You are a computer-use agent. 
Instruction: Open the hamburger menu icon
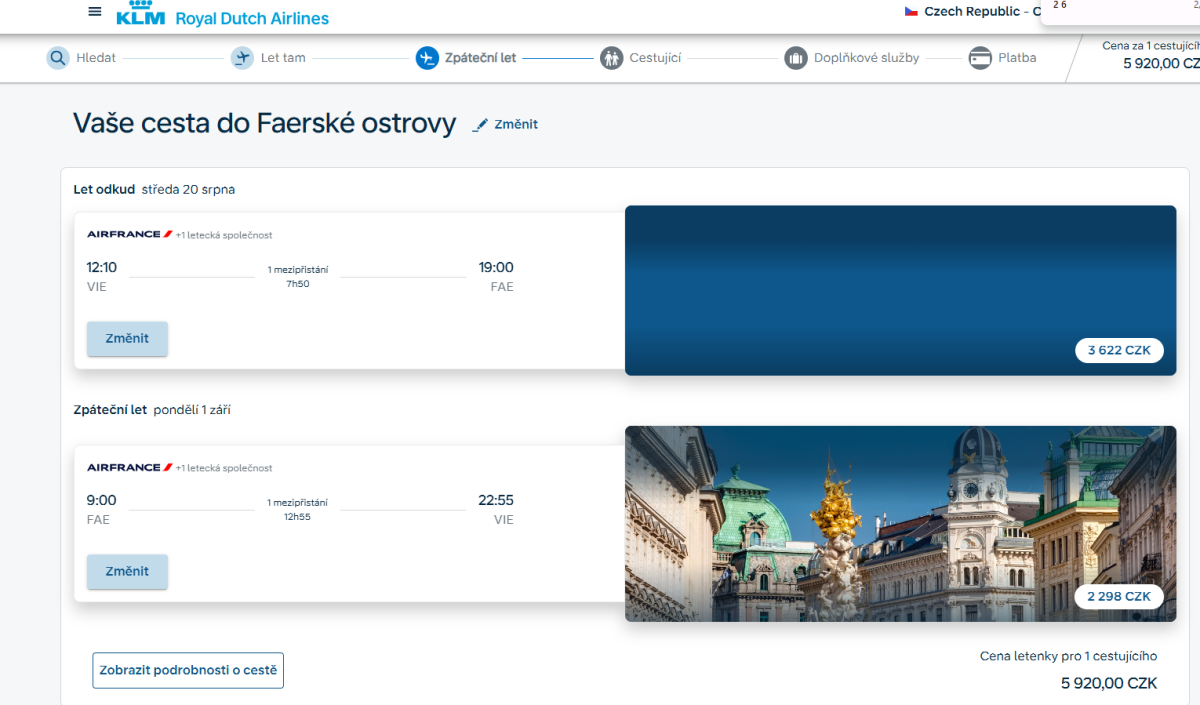pos(95,12)
